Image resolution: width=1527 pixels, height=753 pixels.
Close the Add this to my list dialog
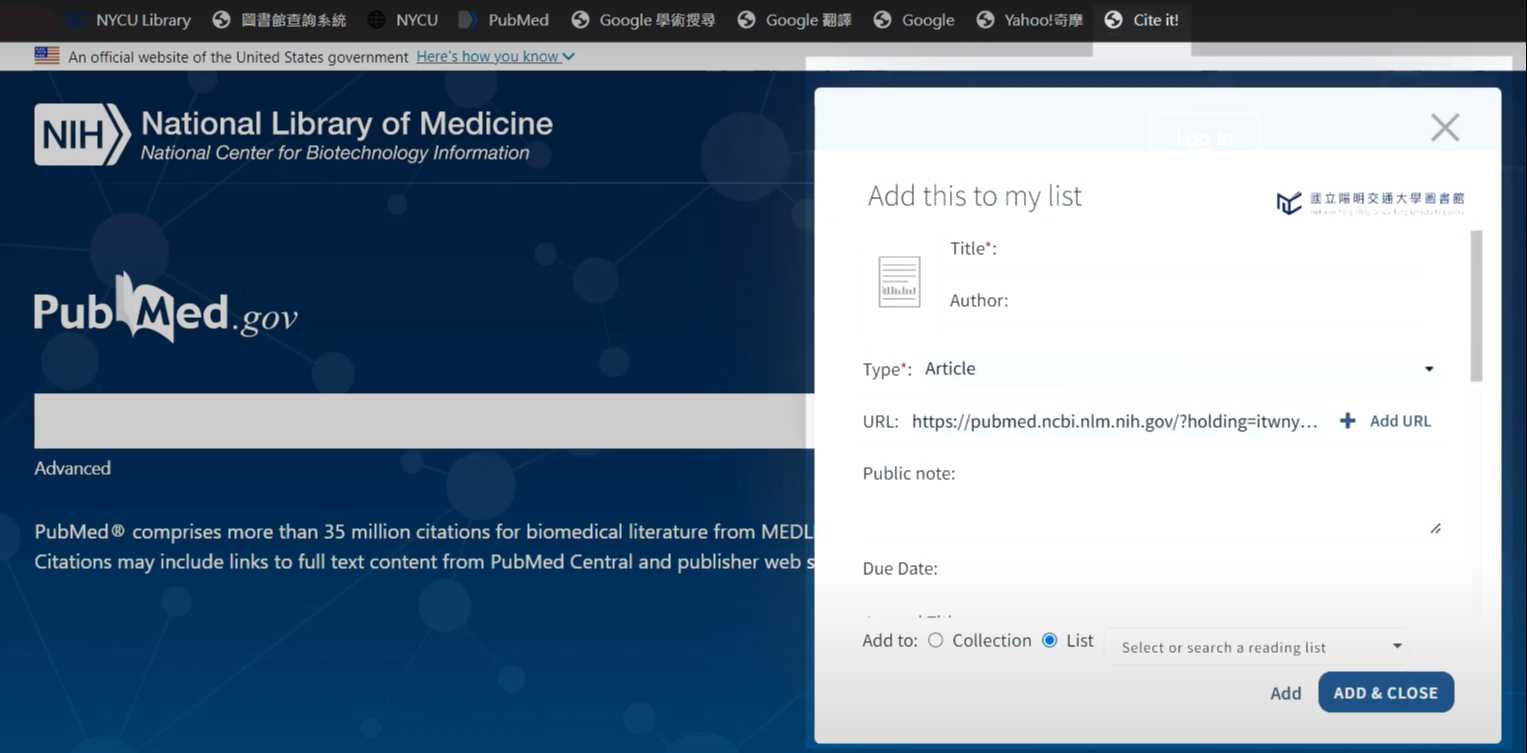point(1445,127)
